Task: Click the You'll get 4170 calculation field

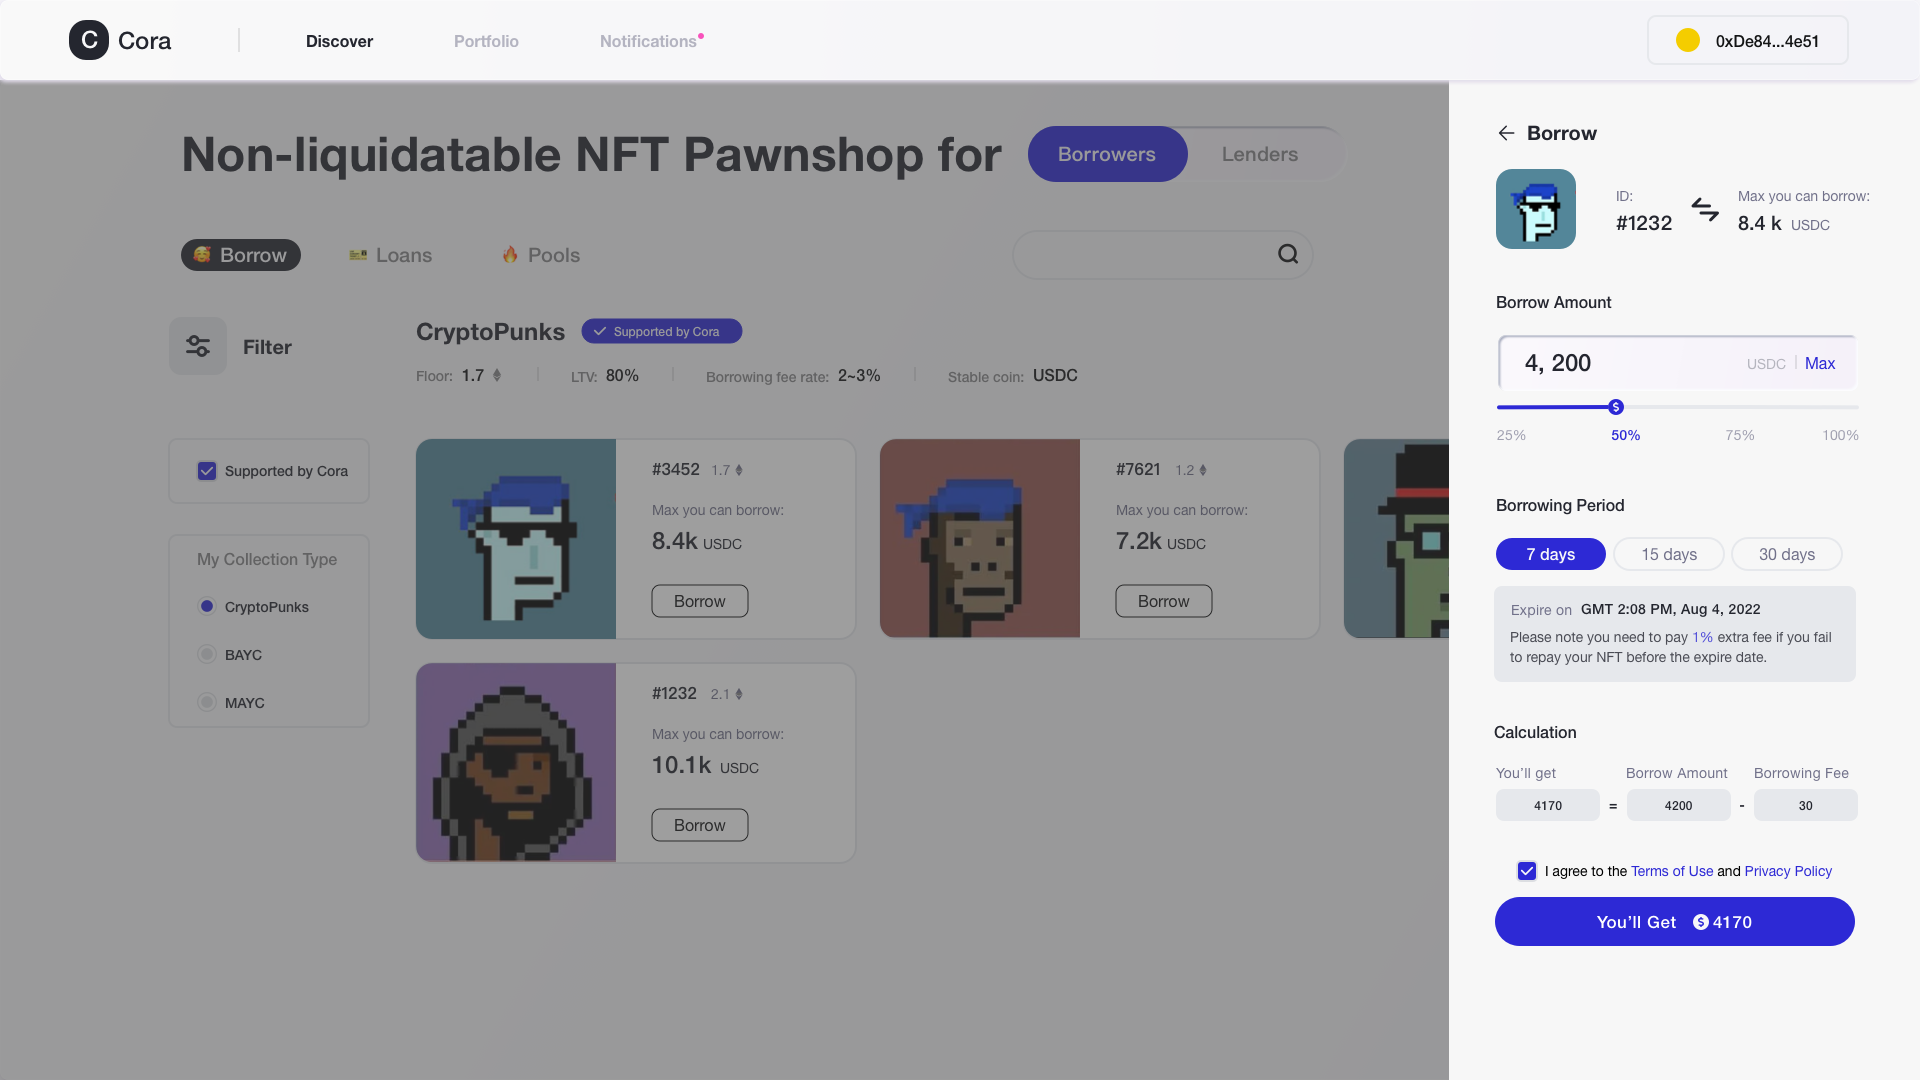Action: coord(1548,805)
